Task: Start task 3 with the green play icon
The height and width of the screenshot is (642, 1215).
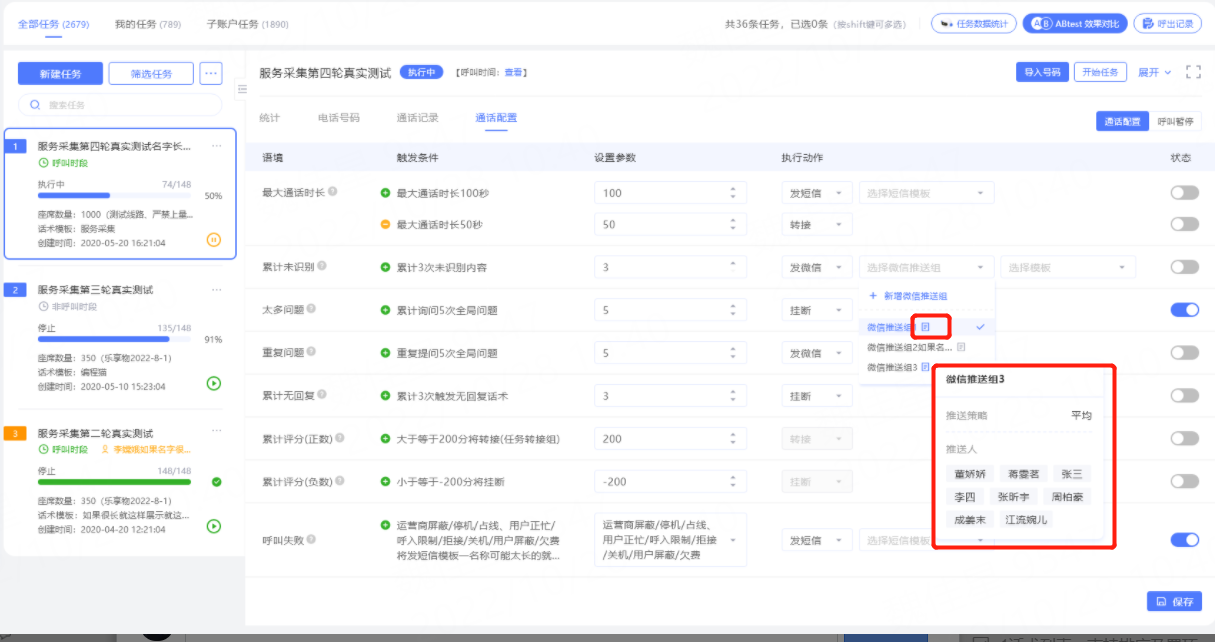Action: 214,526
